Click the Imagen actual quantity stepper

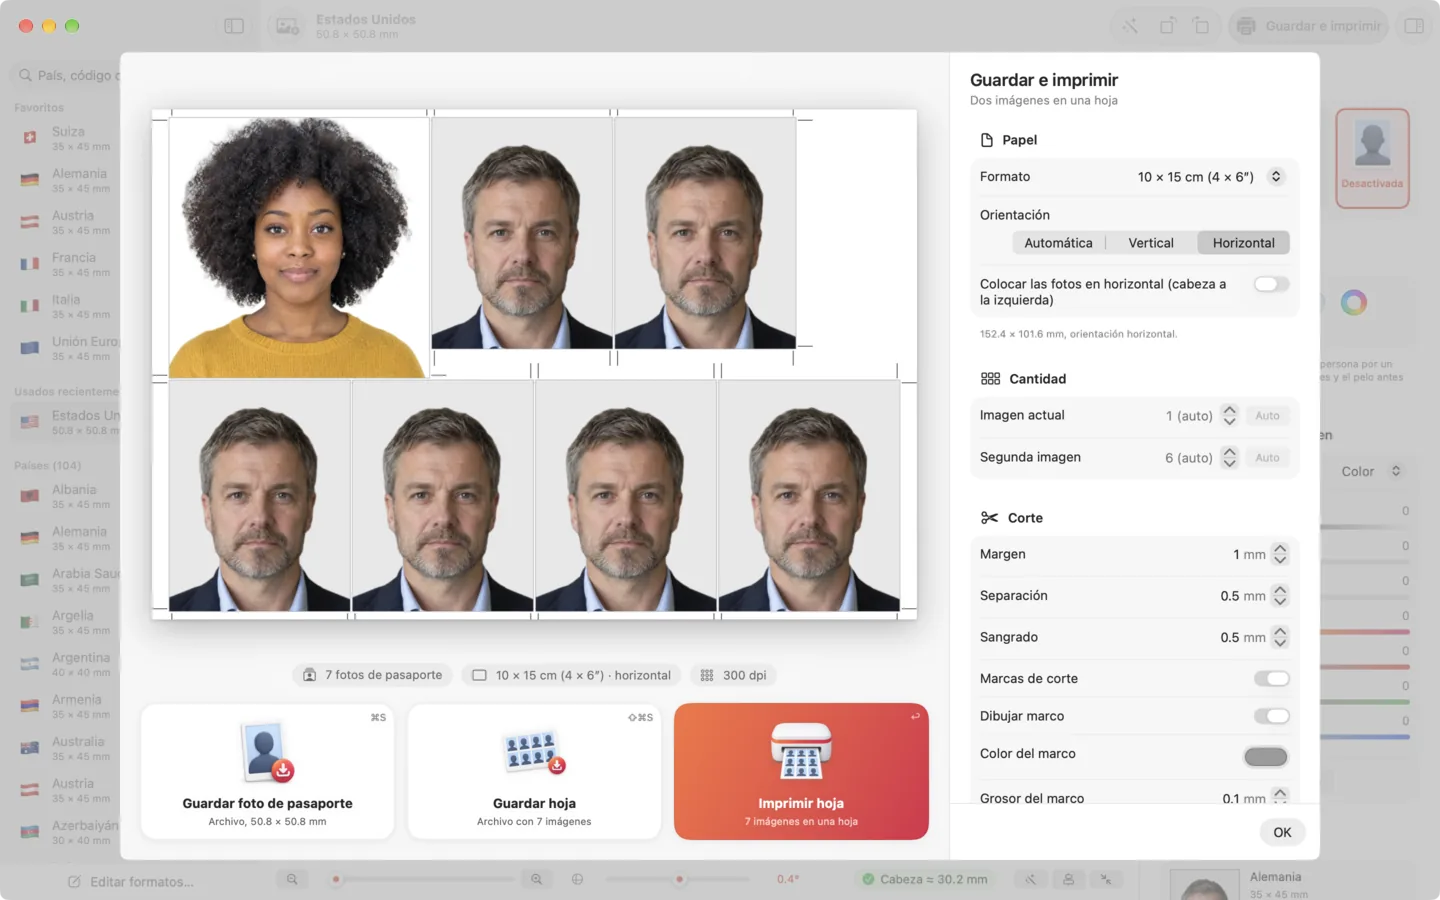pyautogui.click(x=1230, y=415)
